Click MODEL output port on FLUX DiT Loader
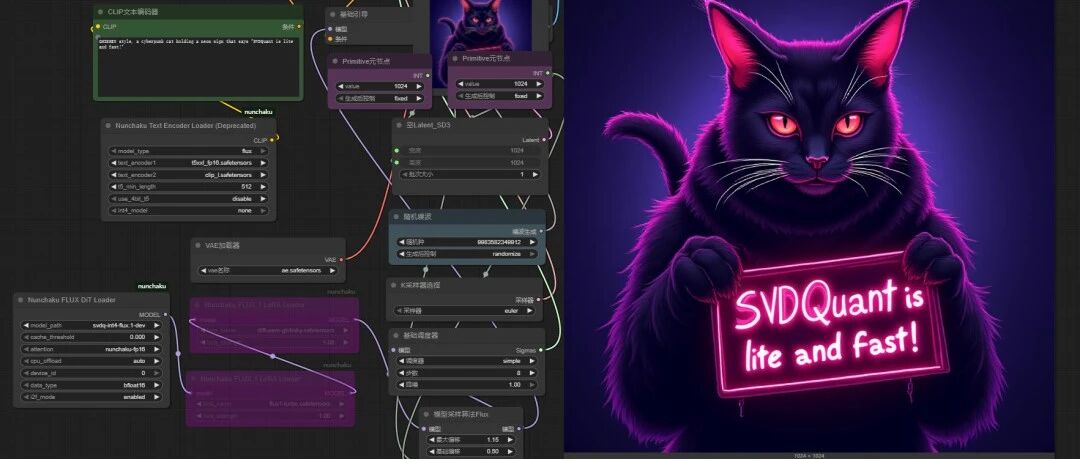The image size is (1080, 459). (x=165, y=314)
